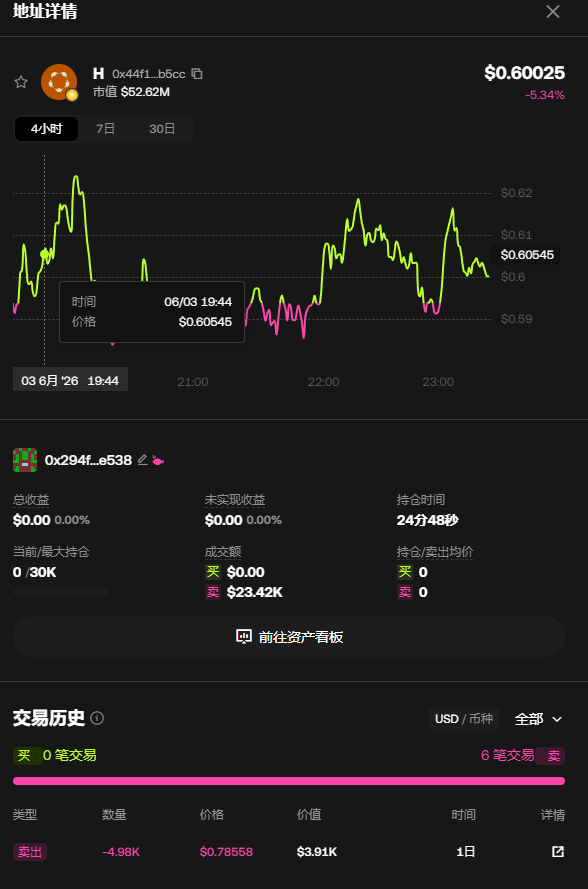Open the H token logo avatar
The height and width of the screenshot is (889, 588).
(59, 82)
